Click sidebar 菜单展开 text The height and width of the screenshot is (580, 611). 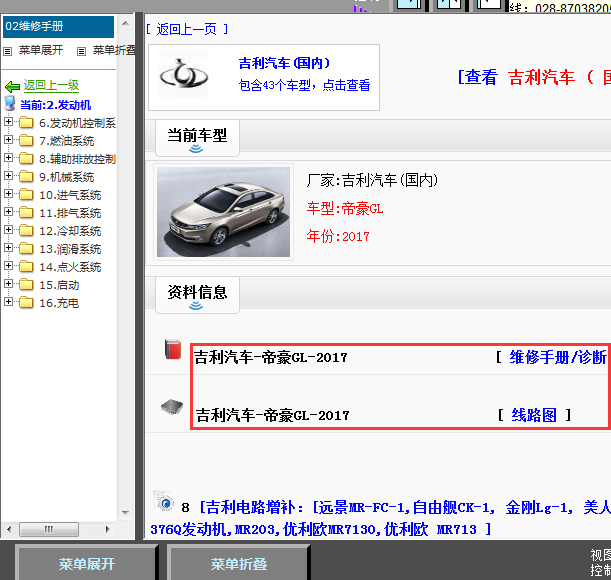click(x=41, y=50)
